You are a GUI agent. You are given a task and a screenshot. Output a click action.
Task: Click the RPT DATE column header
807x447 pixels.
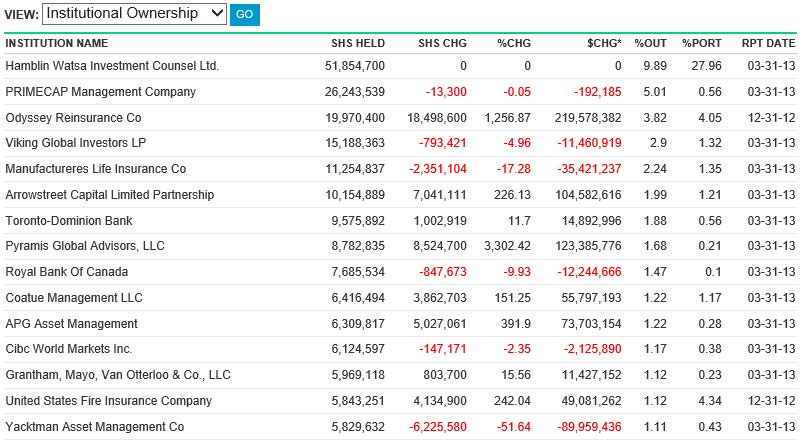(x=768, y=44)
